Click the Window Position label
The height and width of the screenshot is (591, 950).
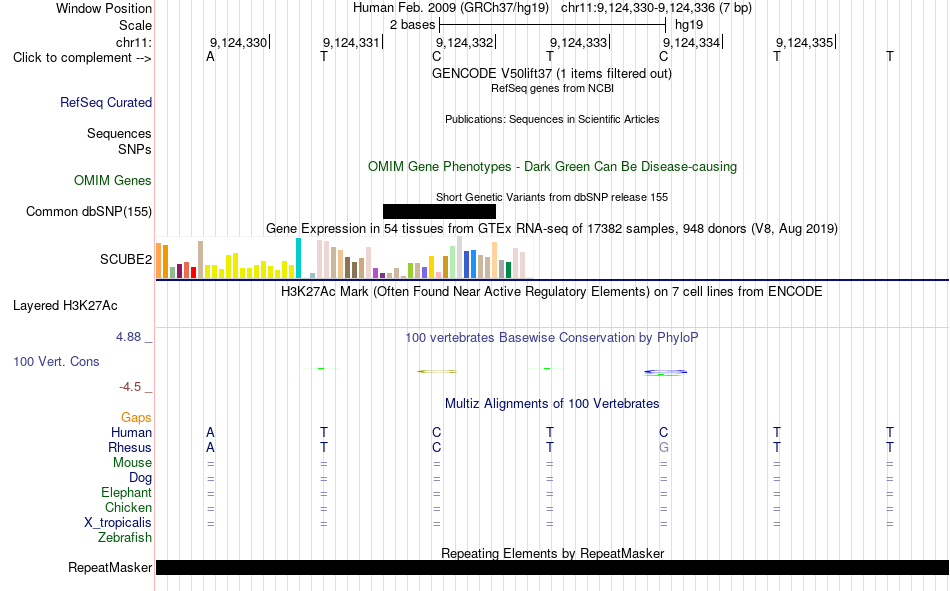[104, 8]
